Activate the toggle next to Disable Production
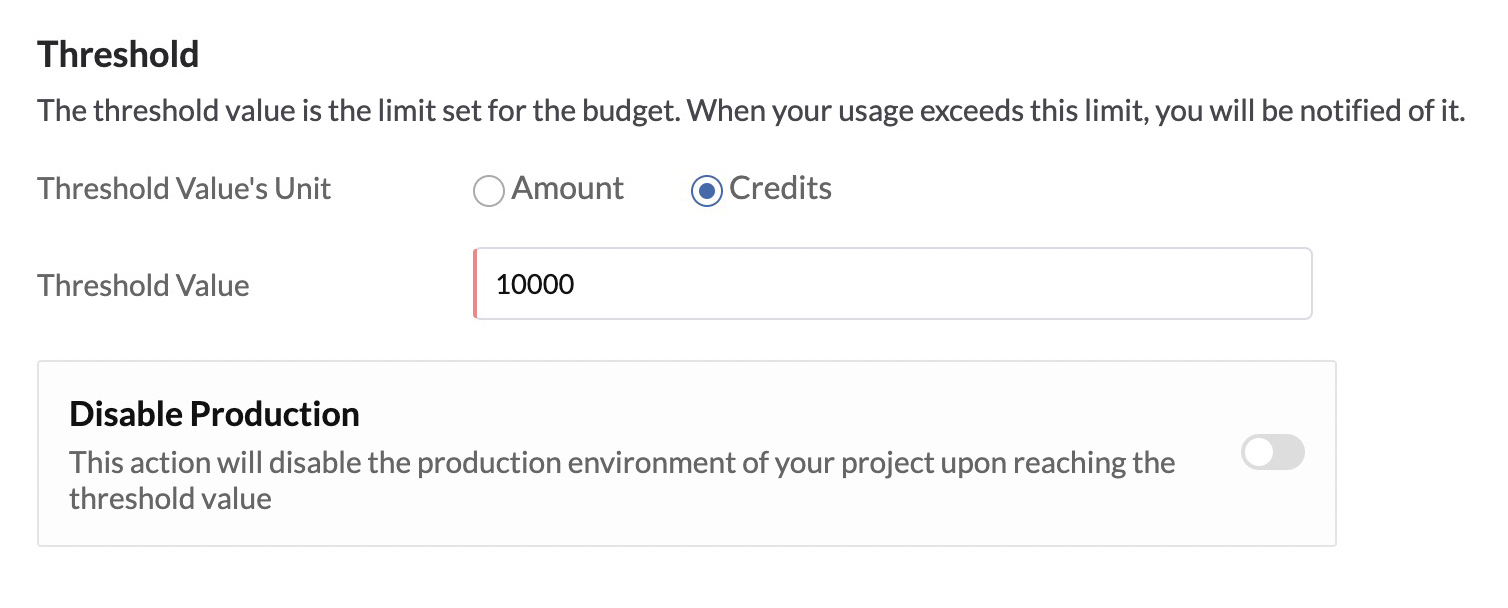Viewport: 1508px width, 608px height. (1272, 452)
